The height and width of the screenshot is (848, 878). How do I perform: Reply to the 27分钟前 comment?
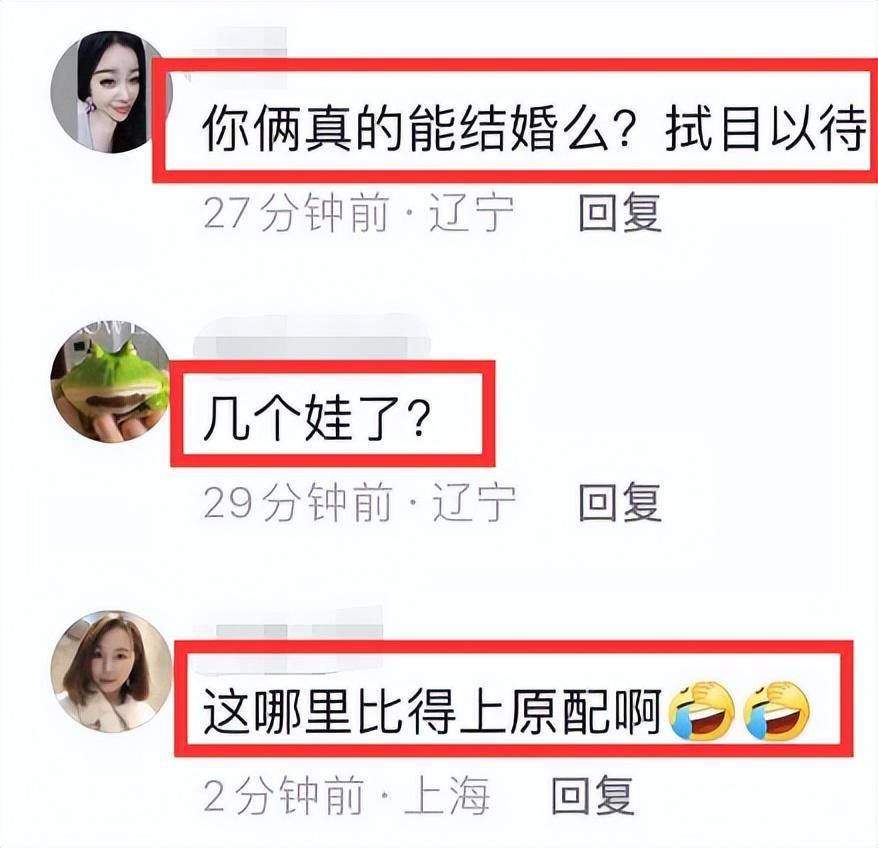[620, 212]
